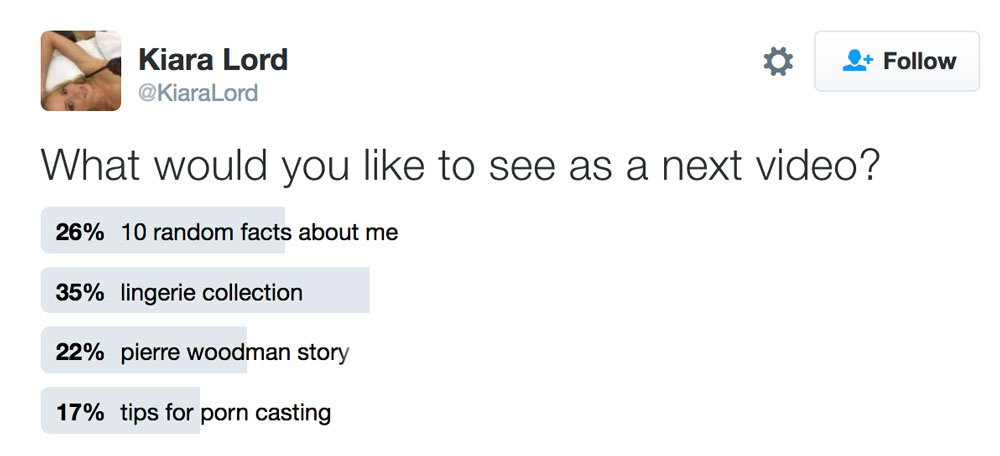This screenshot has height=456, width=1000.
Task: Click the add-person icon on Follow button
Action: [x=858, y=61]
